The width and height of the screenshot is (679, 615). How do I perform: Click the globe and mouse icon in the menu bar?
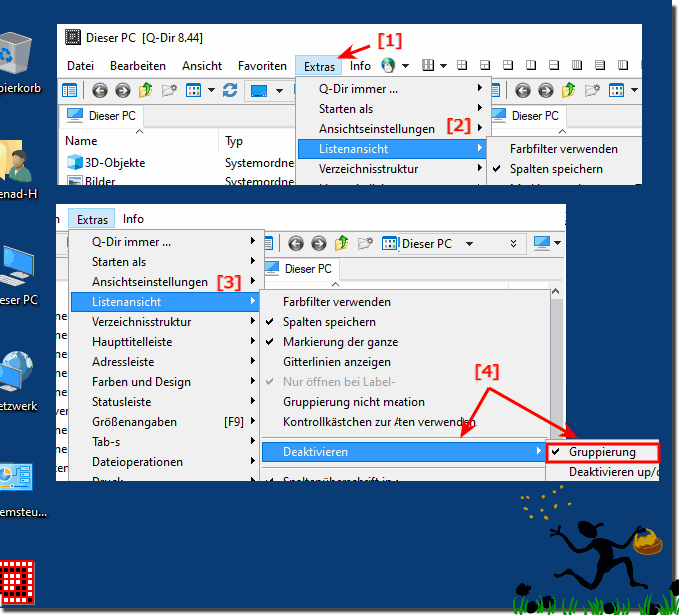pyautogui.click(x=388, y=65)
